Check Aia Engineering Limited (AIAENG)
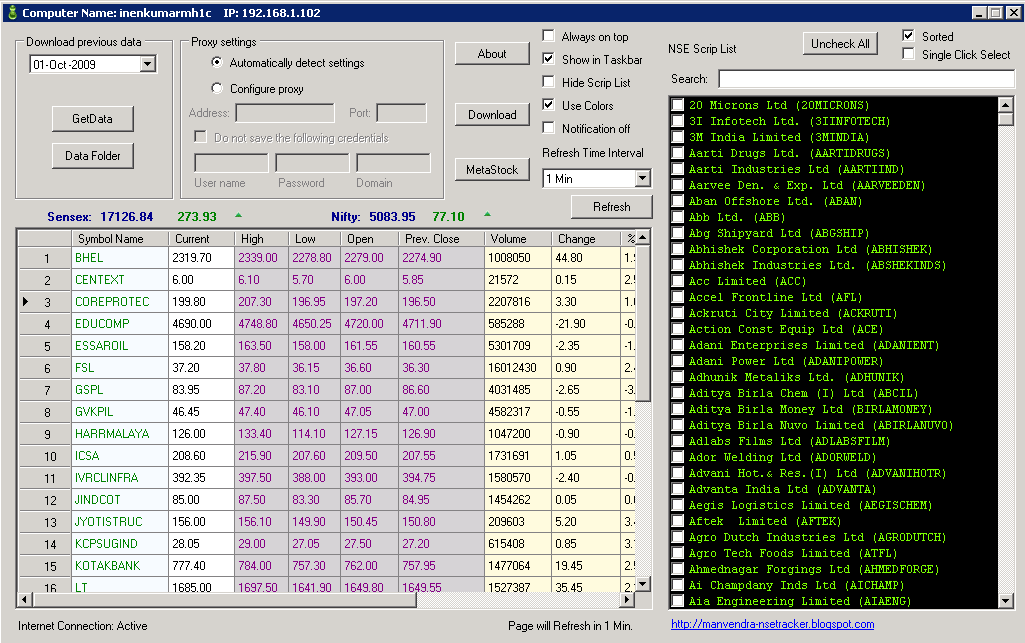This screenshot has width=1025, height=643. tap(678, 601)
